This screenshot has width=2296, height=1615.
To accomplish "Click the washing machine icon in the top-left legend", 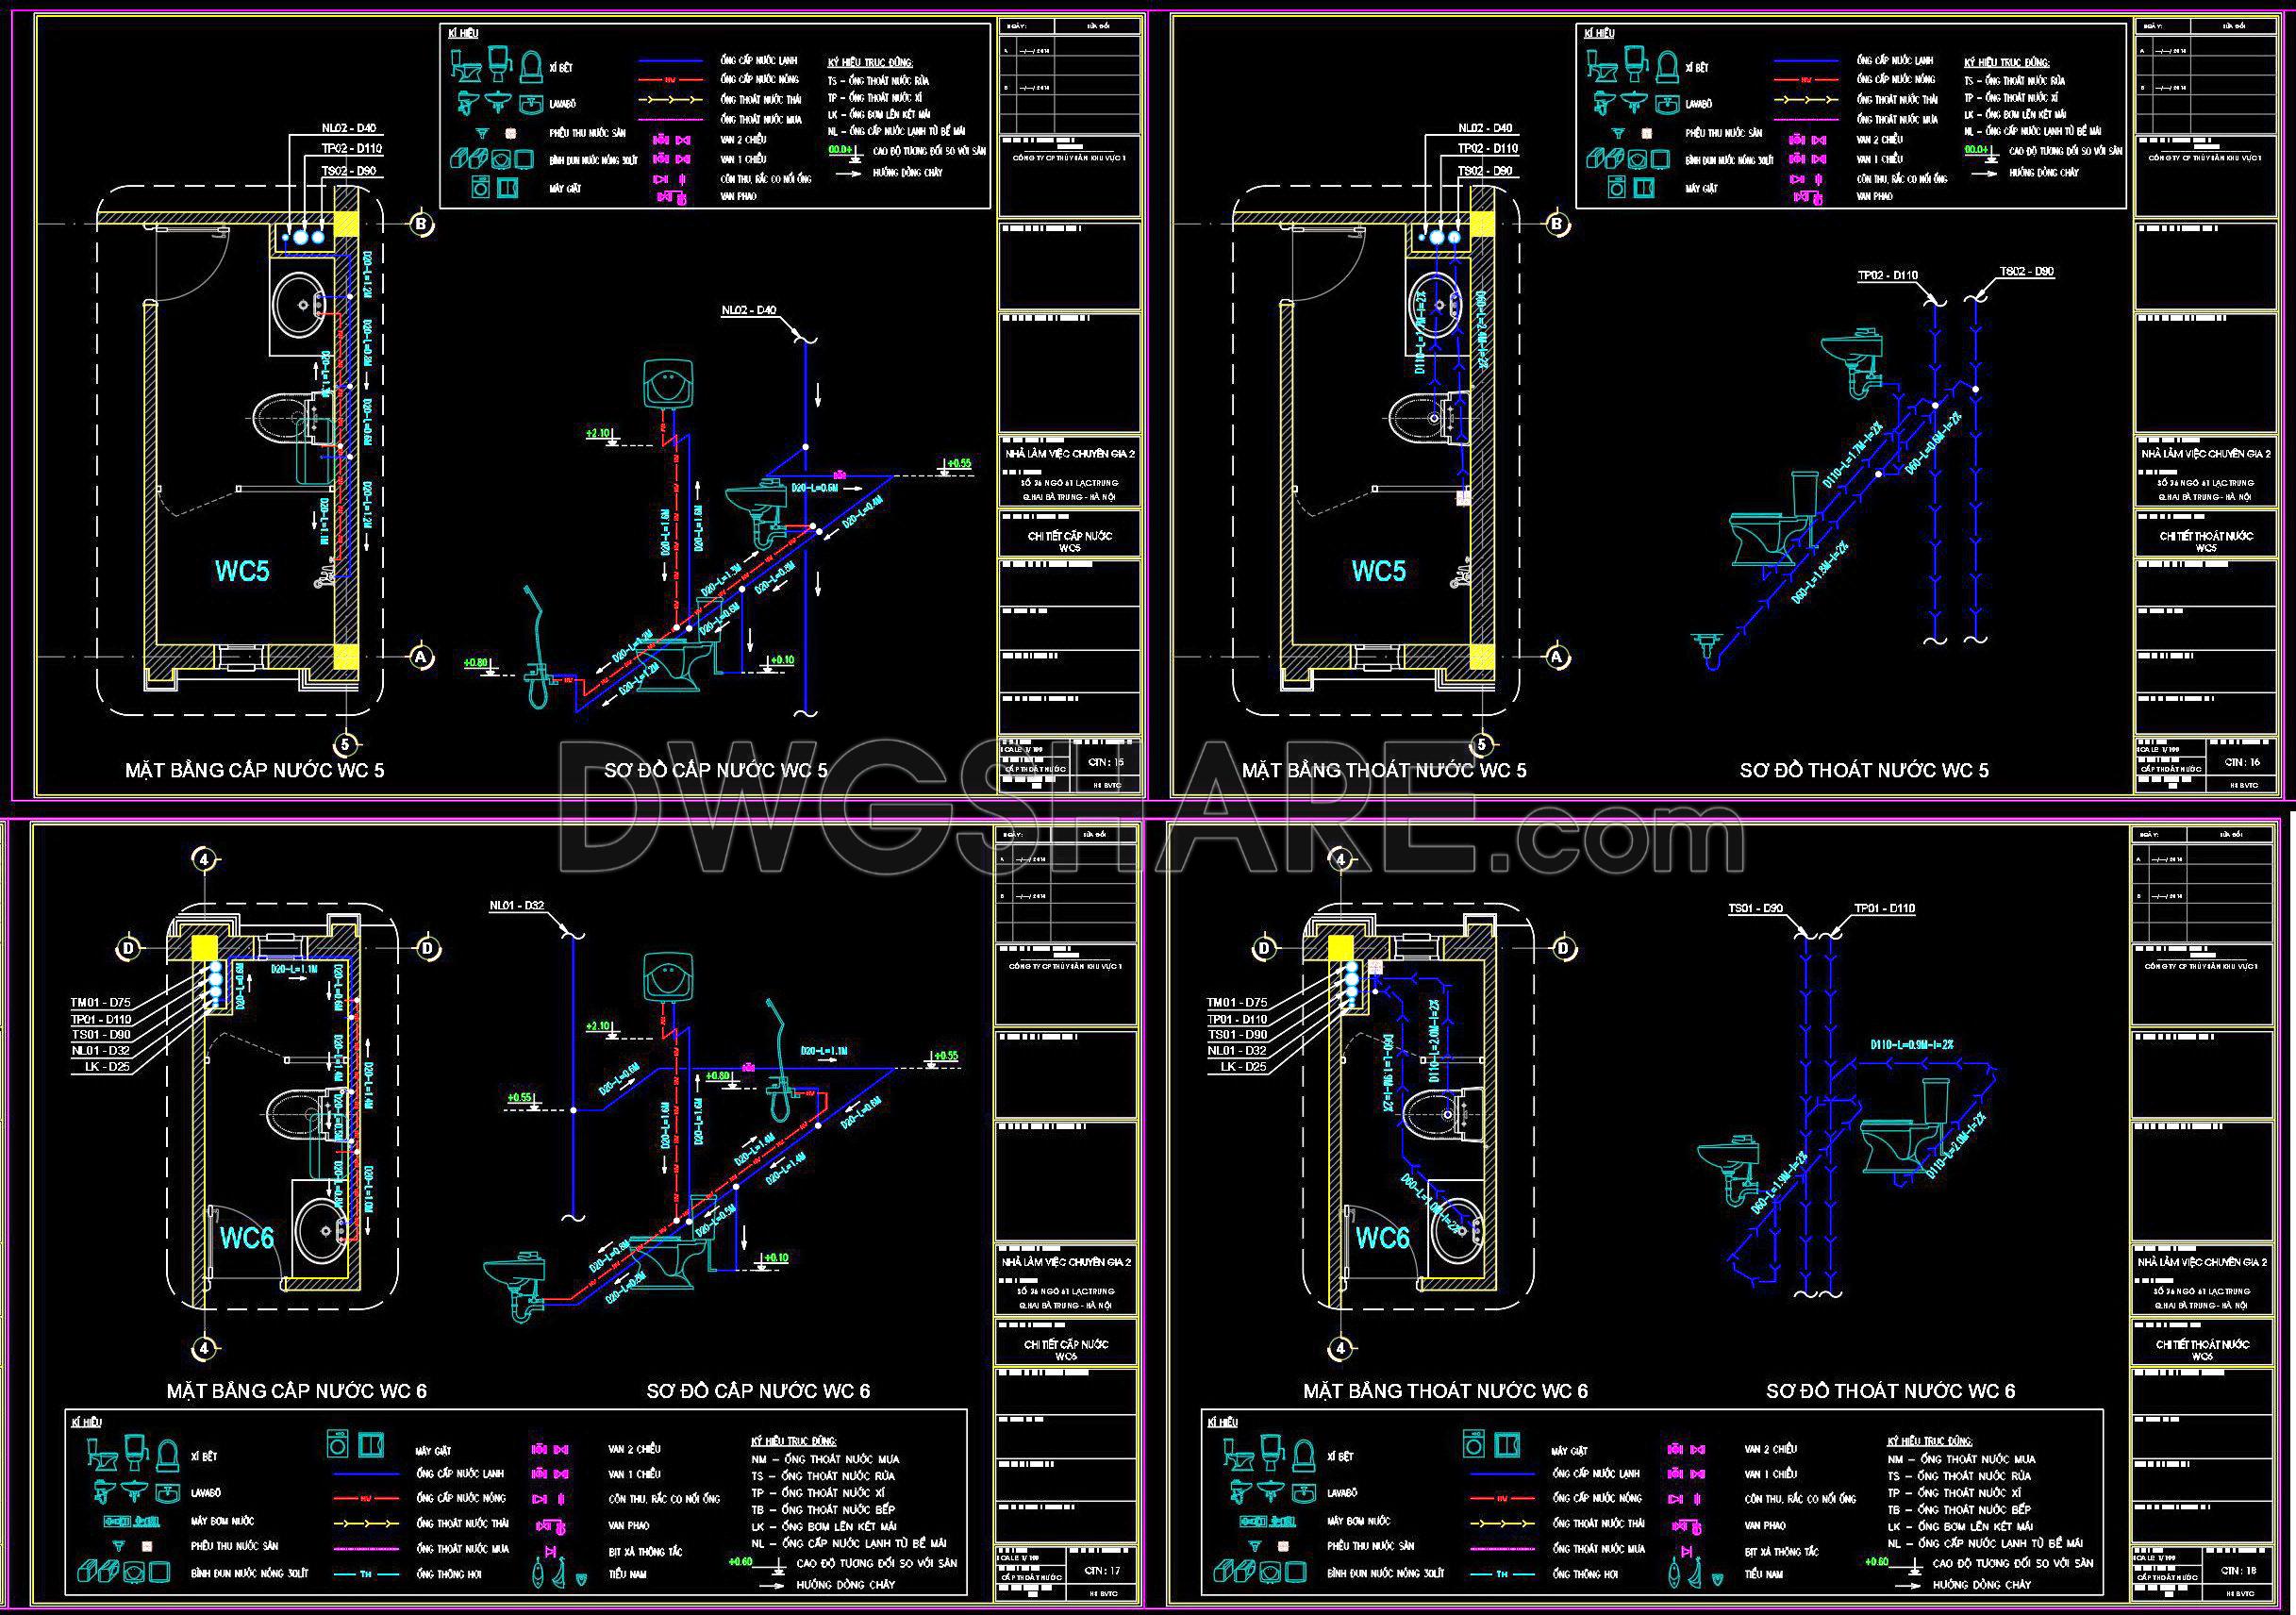I will tap(481, 187).
